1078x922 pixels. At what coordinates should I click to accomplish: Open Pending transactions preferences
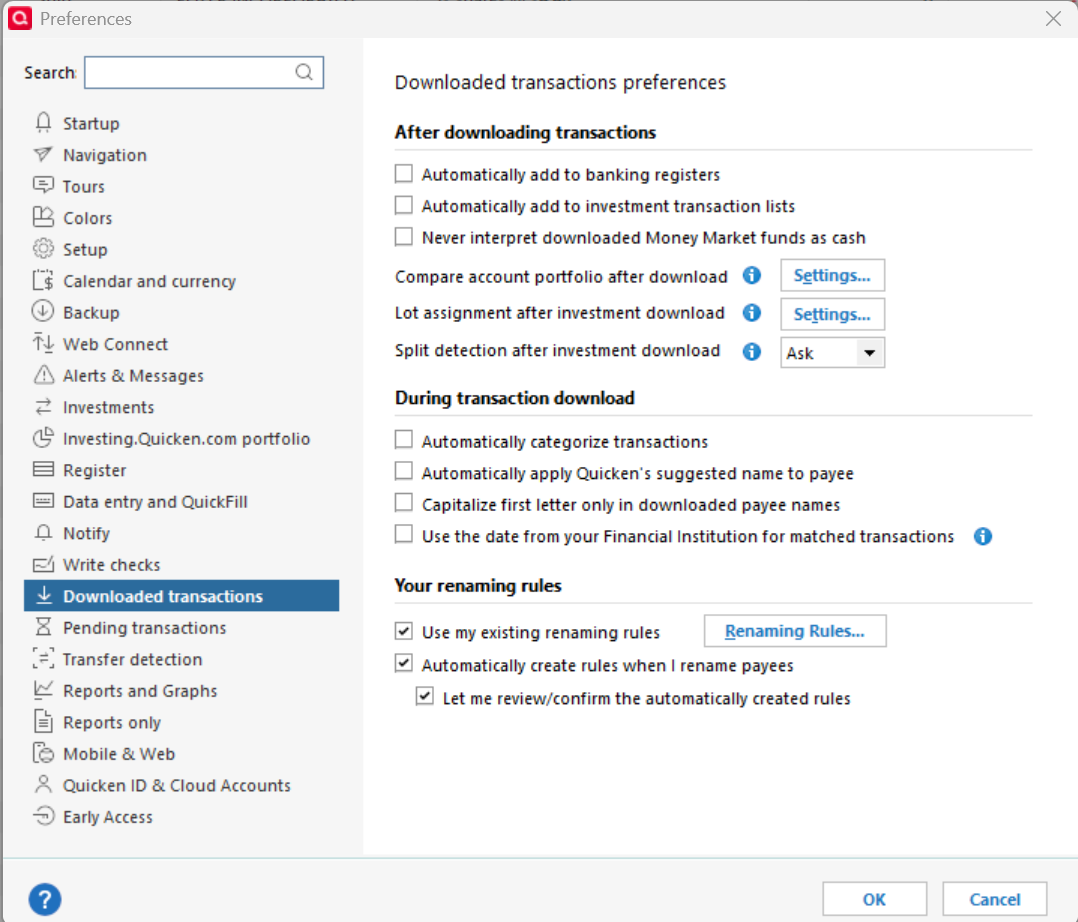coord(182,627)
